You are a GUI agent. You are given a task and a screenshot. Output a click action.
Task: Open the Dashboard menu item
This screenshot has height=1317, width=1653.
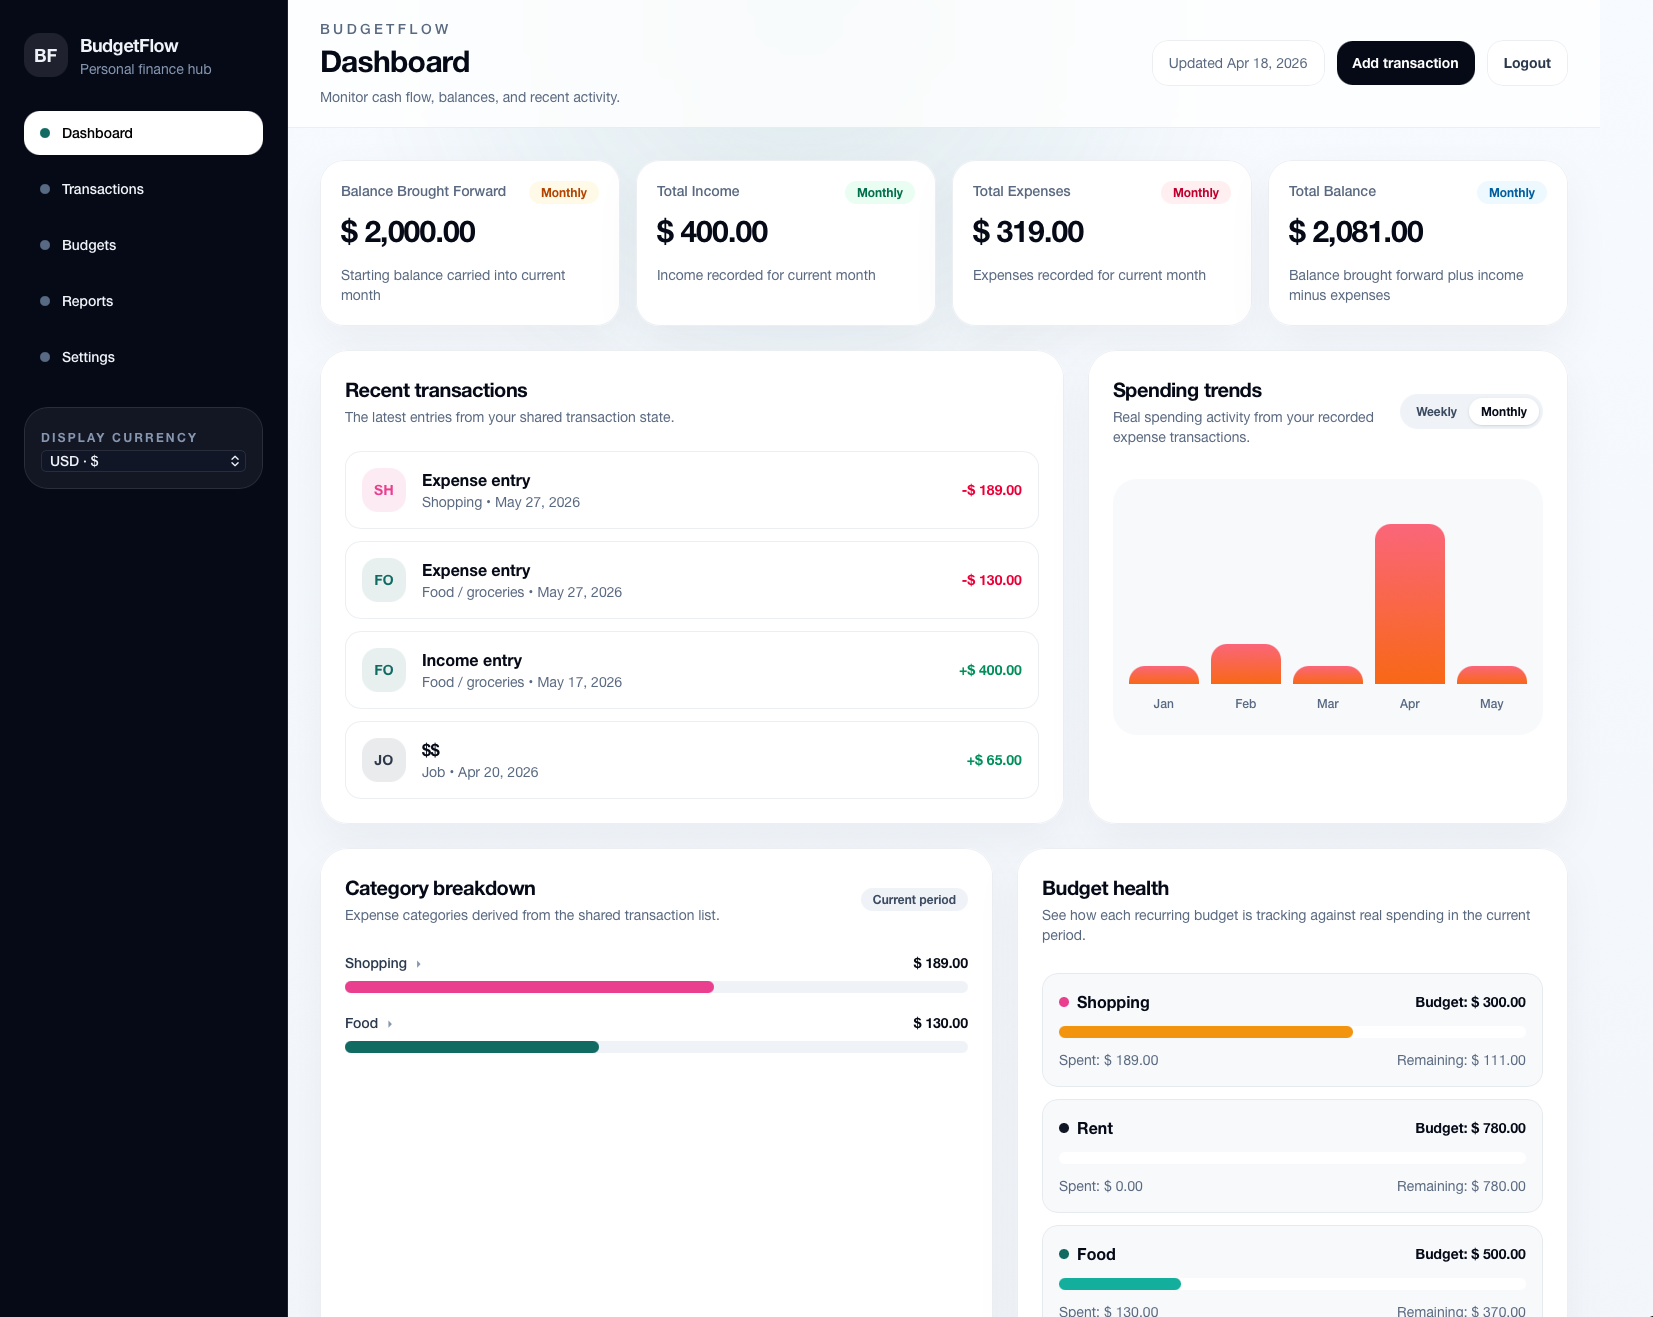point(143,133)
